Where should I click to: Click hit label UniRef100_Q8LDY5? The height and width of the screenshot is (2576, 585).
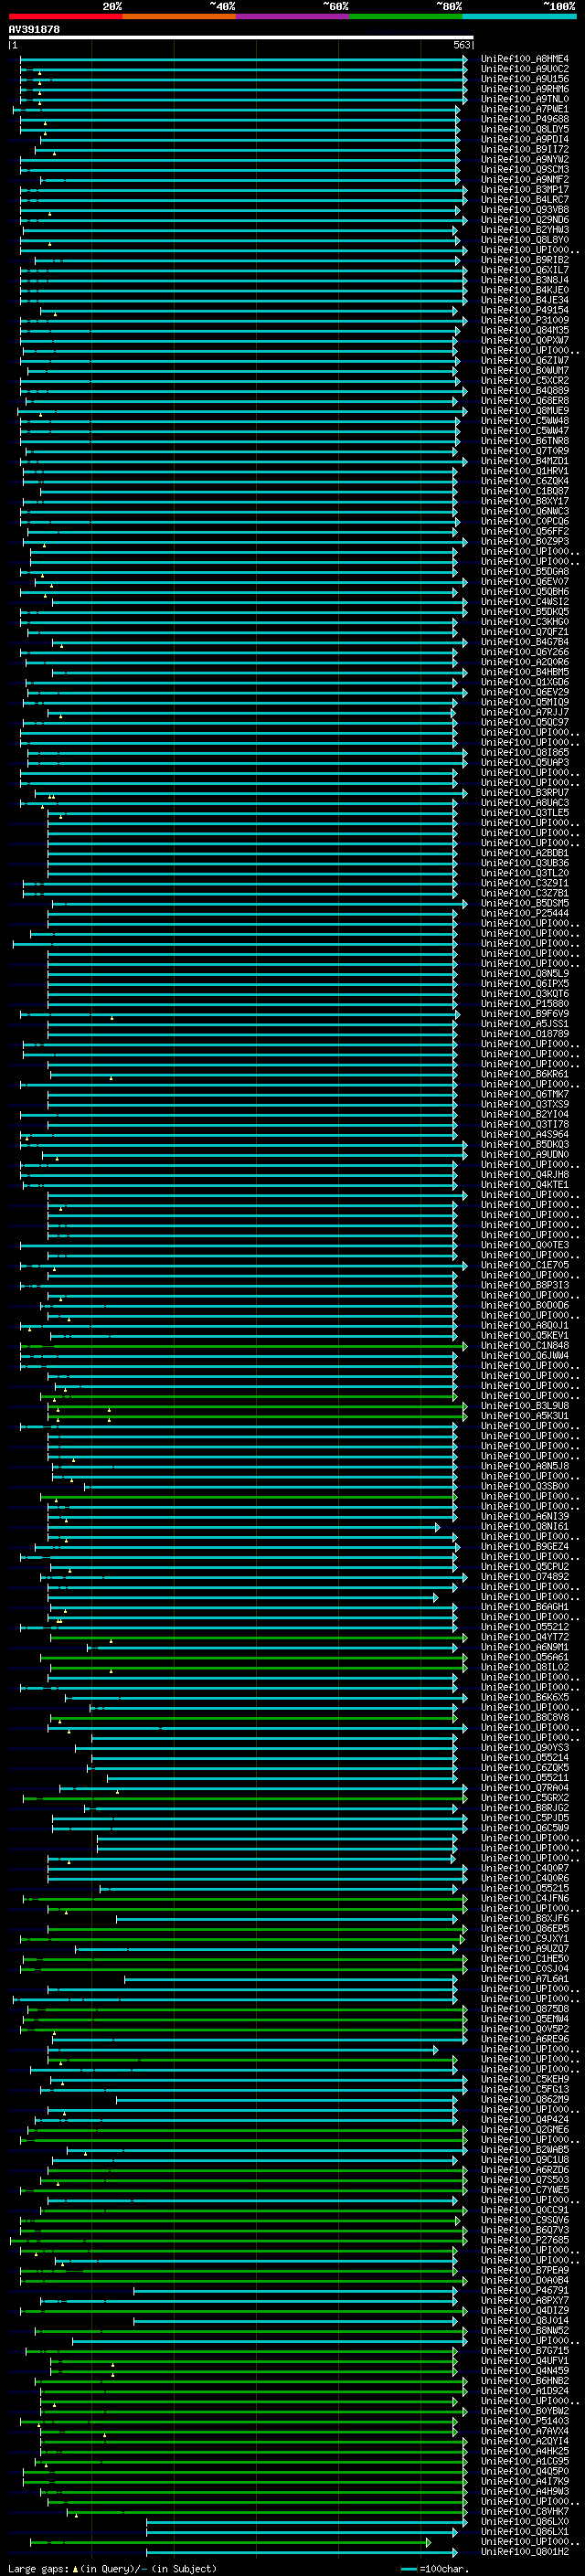pyautogui.click(x=525, y=129)
